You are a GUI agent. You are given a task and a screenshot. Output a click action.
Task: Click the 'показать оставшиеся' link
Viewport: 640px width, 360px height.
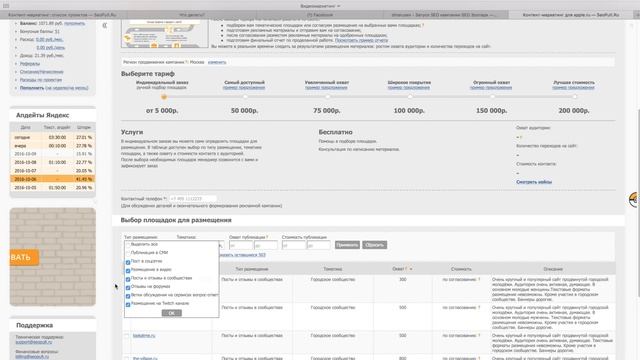click(242, 255)
